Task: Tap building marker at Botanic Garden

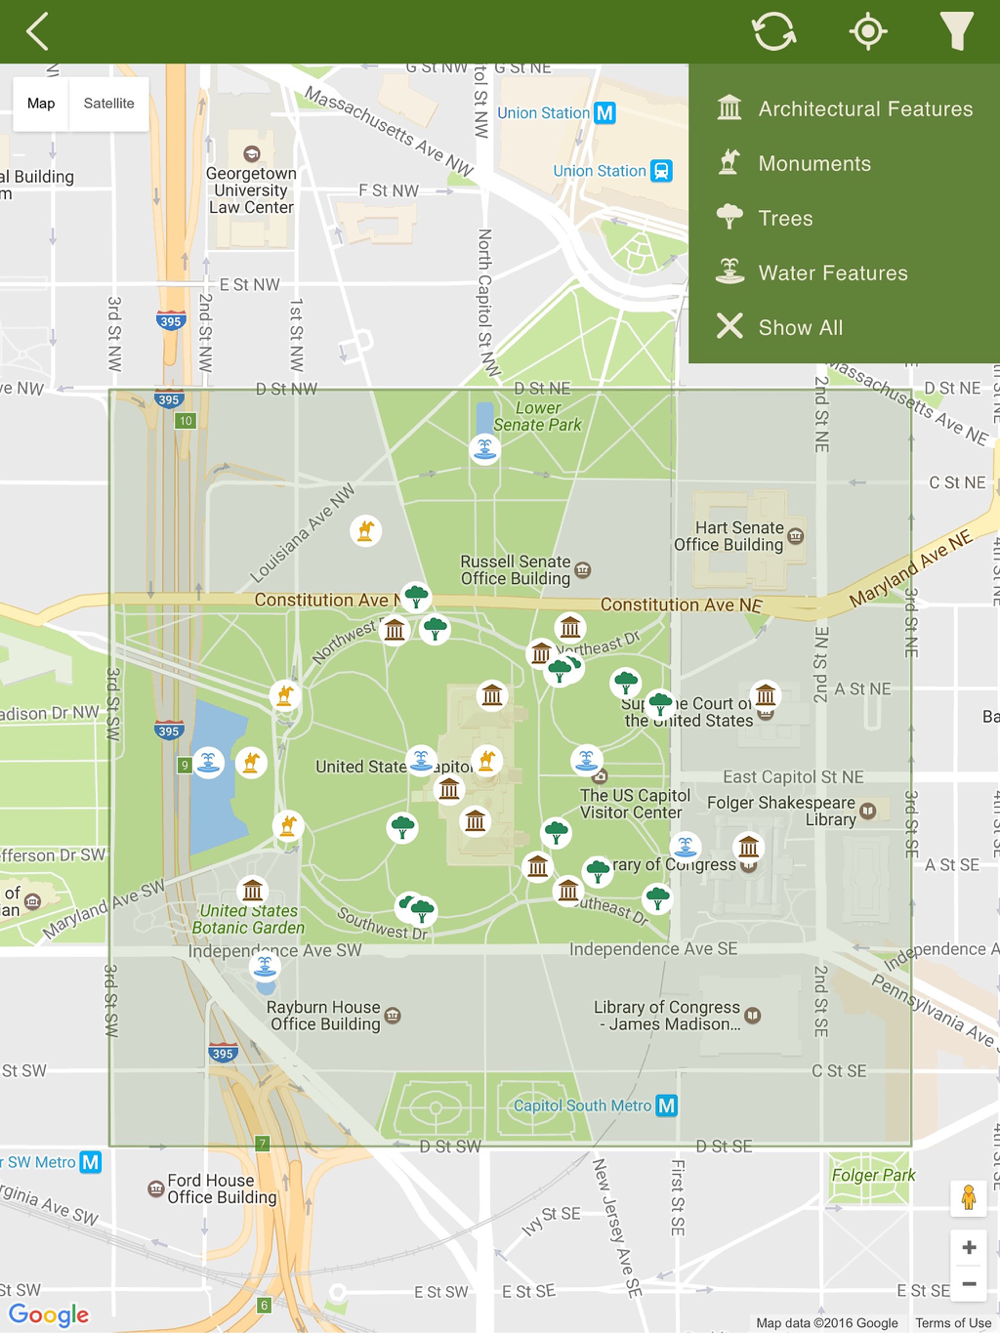Action: coord(253,889)
